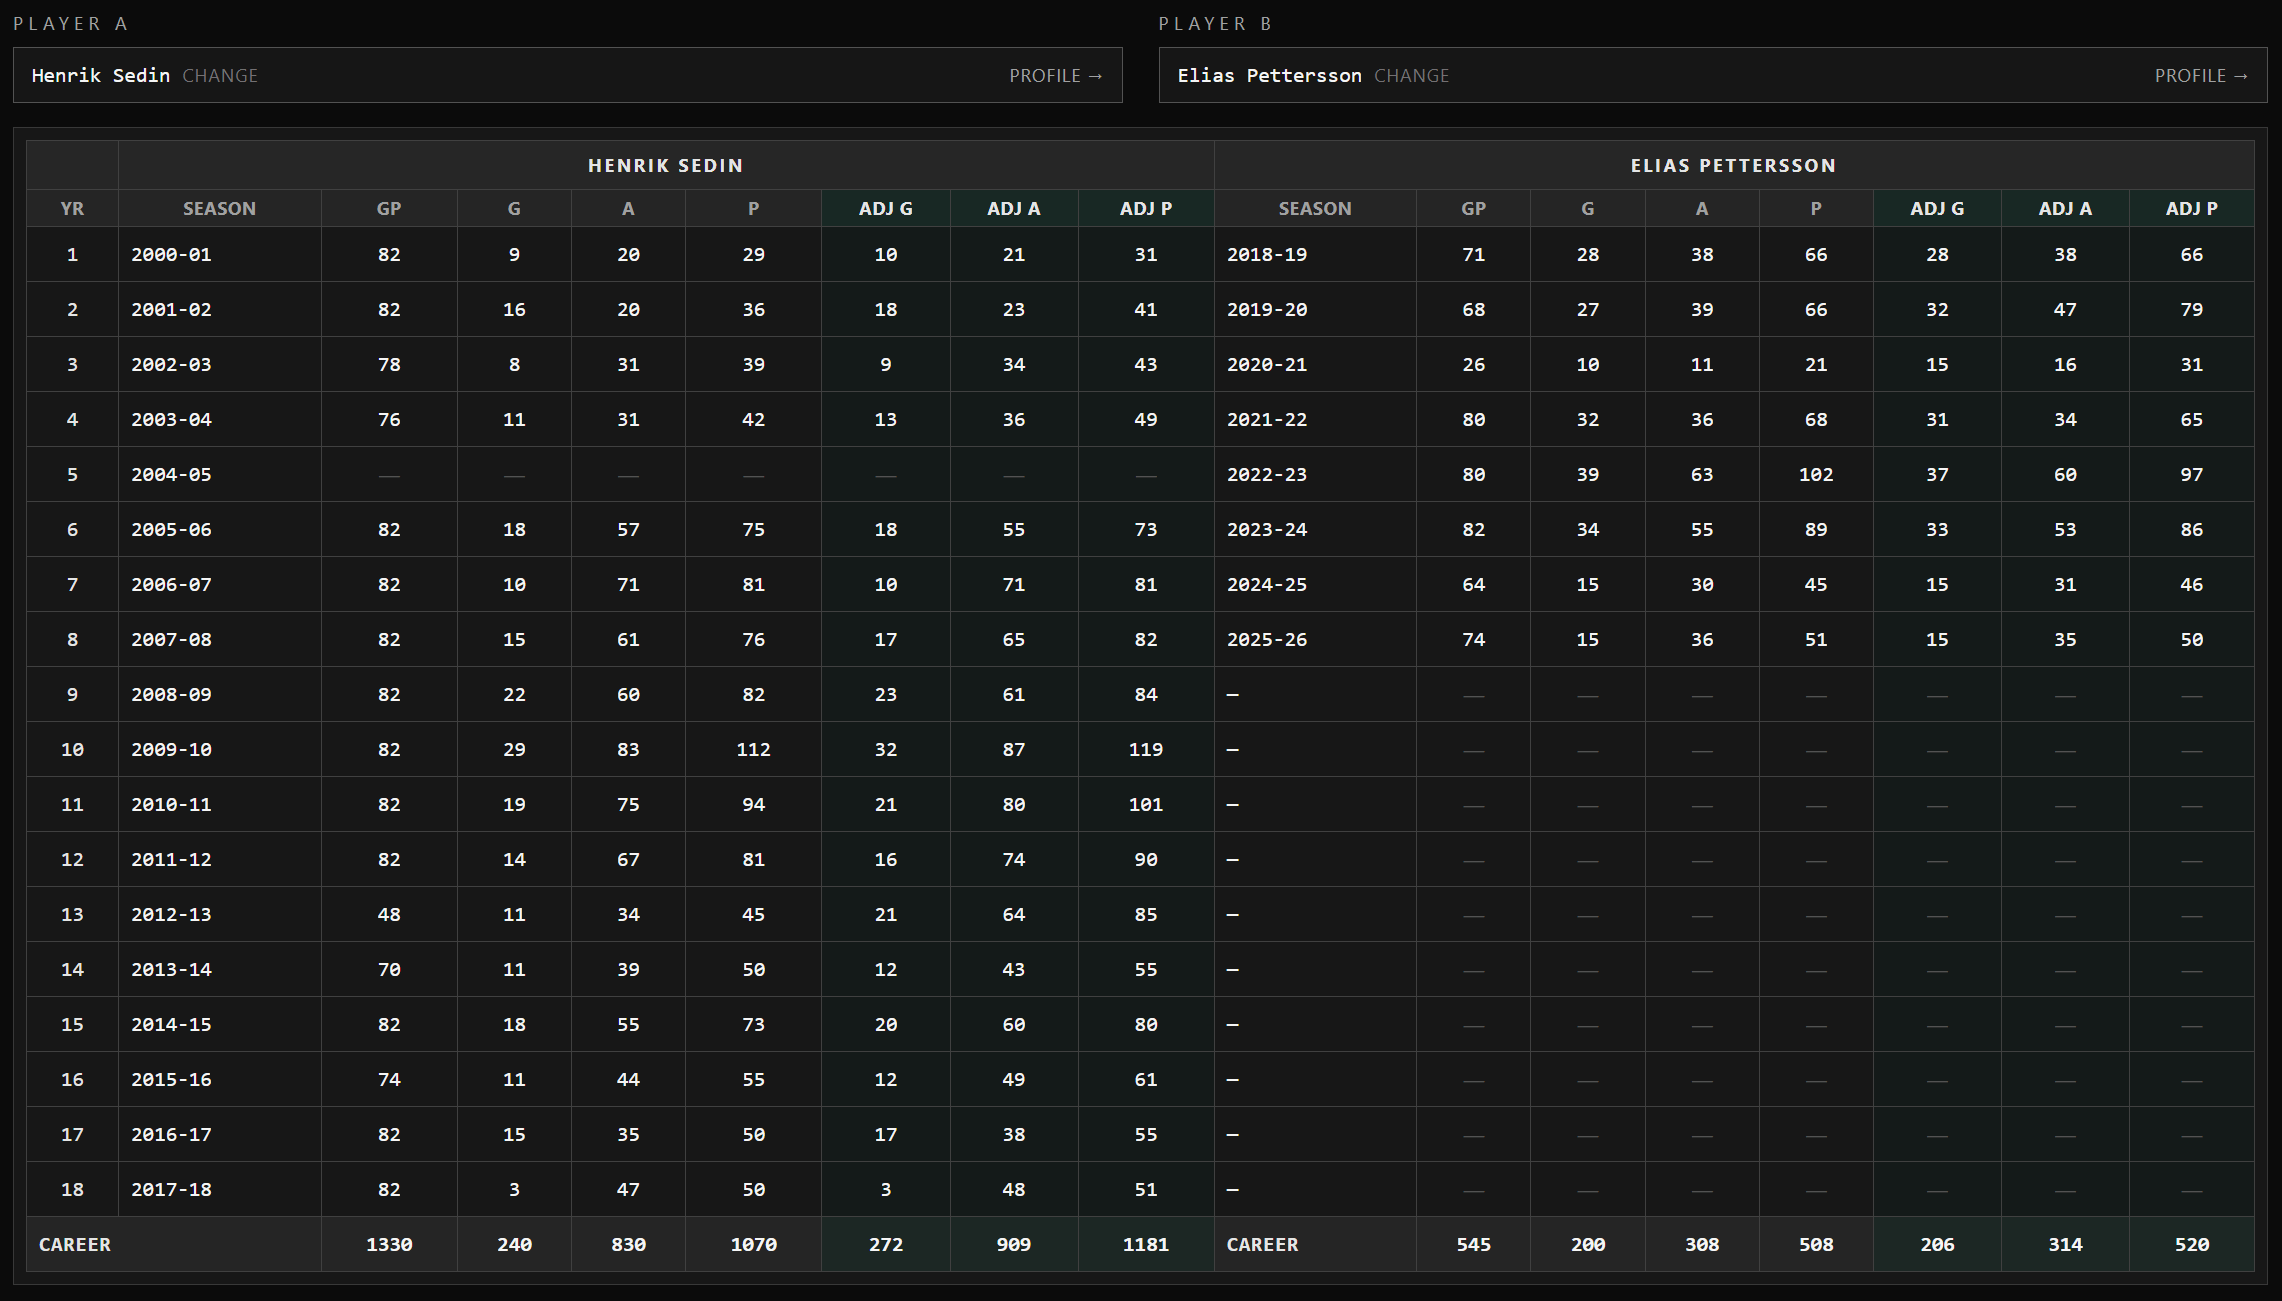Select Pettersson's 2022-23 season row
The width and height of the screenshot is (2282, 1301).
click(1266, 475)
